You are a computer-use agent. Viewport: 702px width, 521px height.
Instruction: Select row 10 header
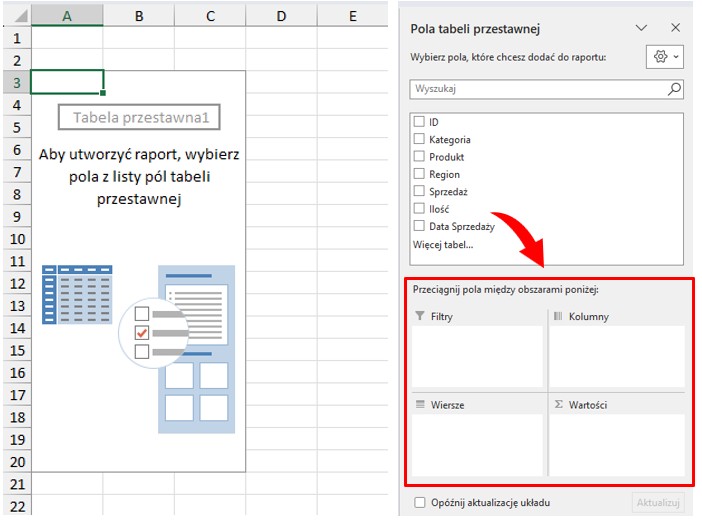17,239
